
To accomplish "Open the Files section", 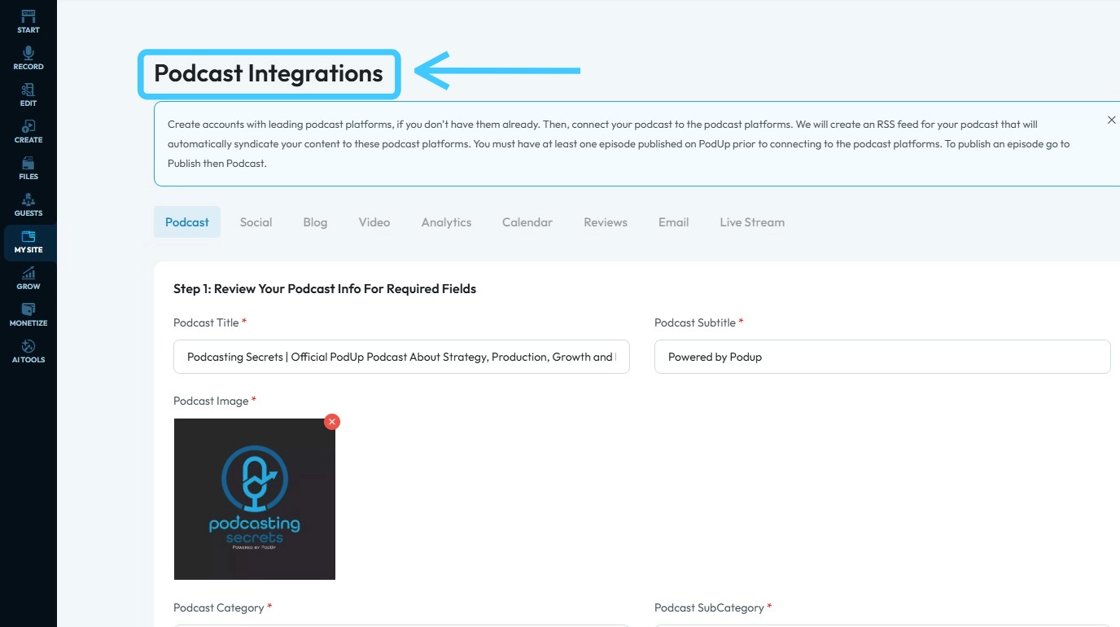I will coord(28,168).
